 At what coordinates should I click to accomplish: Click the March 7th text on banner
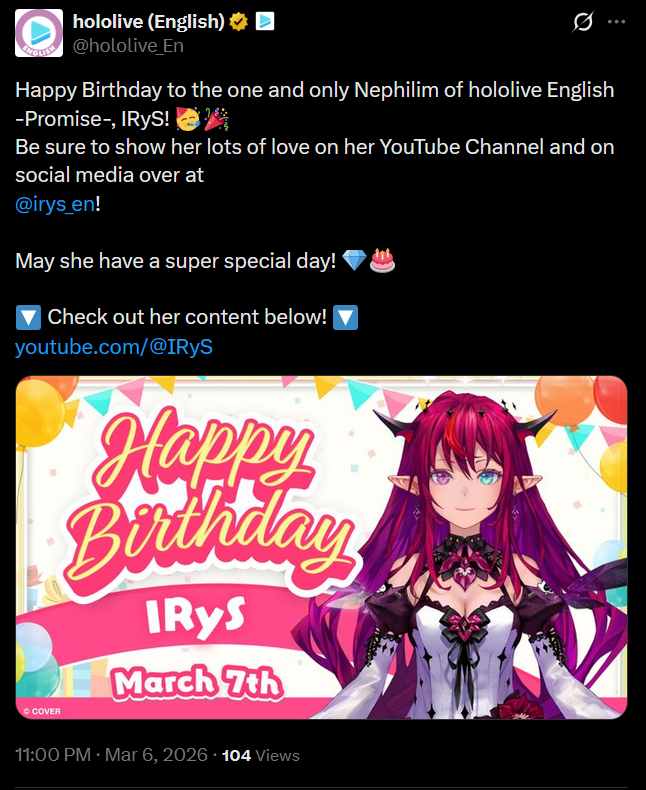coord(197,683)
